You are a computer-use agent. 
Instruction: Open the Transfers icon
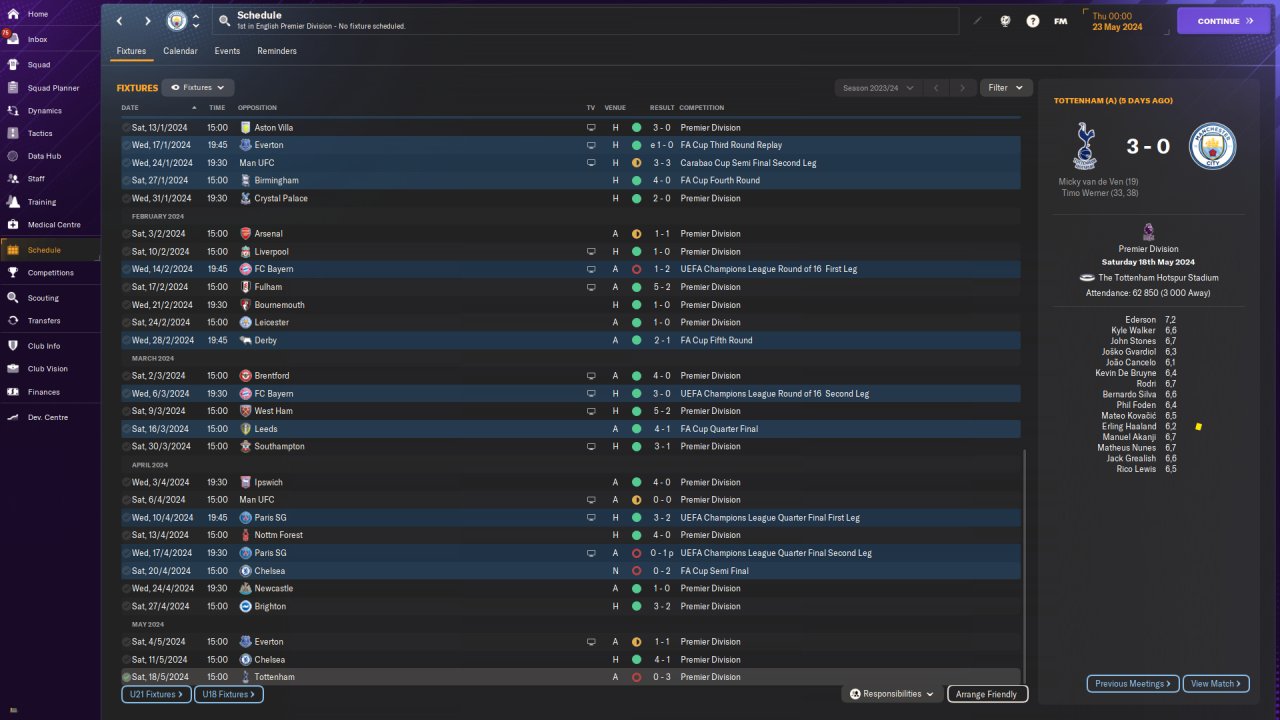click(12, 321)
